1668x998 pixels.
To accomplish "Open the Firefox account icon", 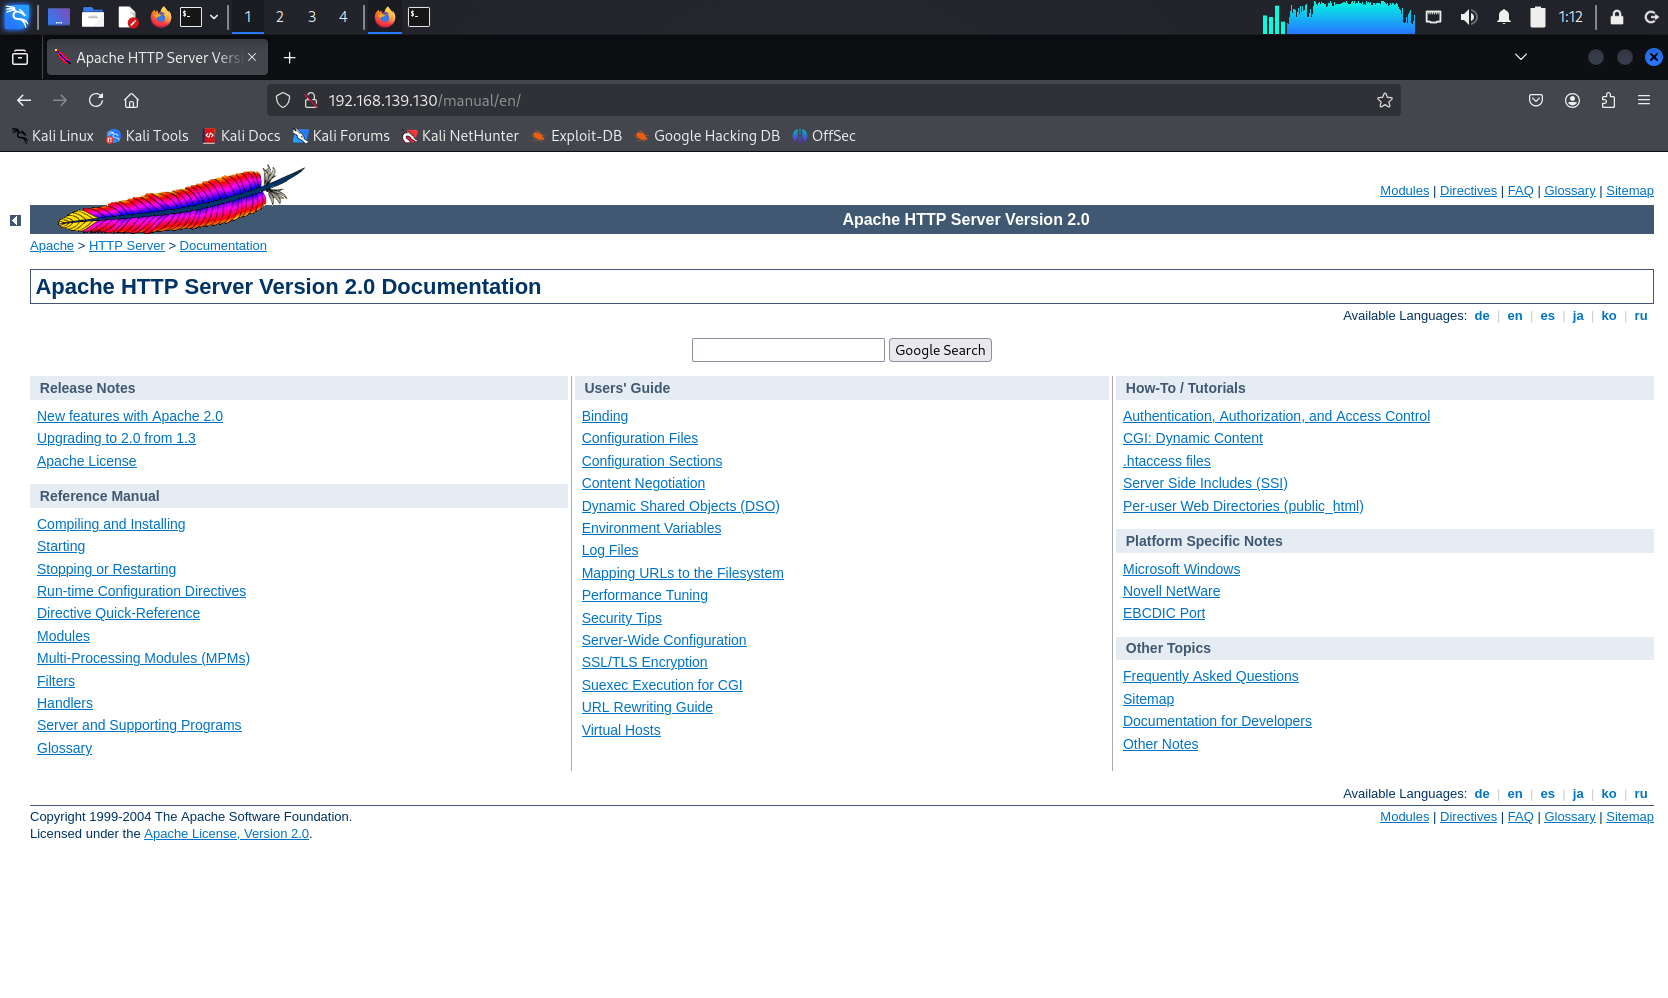I will (1572, 100).
